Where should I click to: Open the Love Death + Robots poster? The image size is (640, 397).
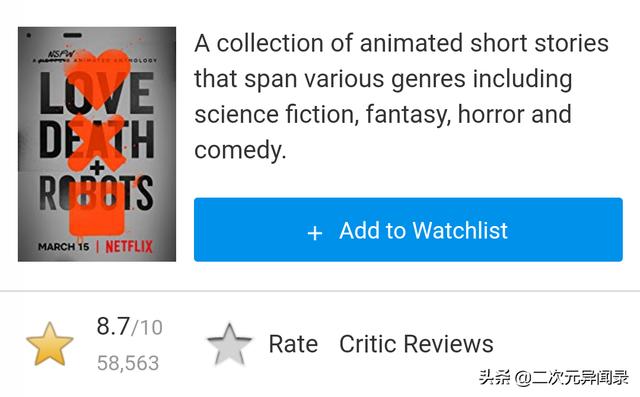(97, 144)
